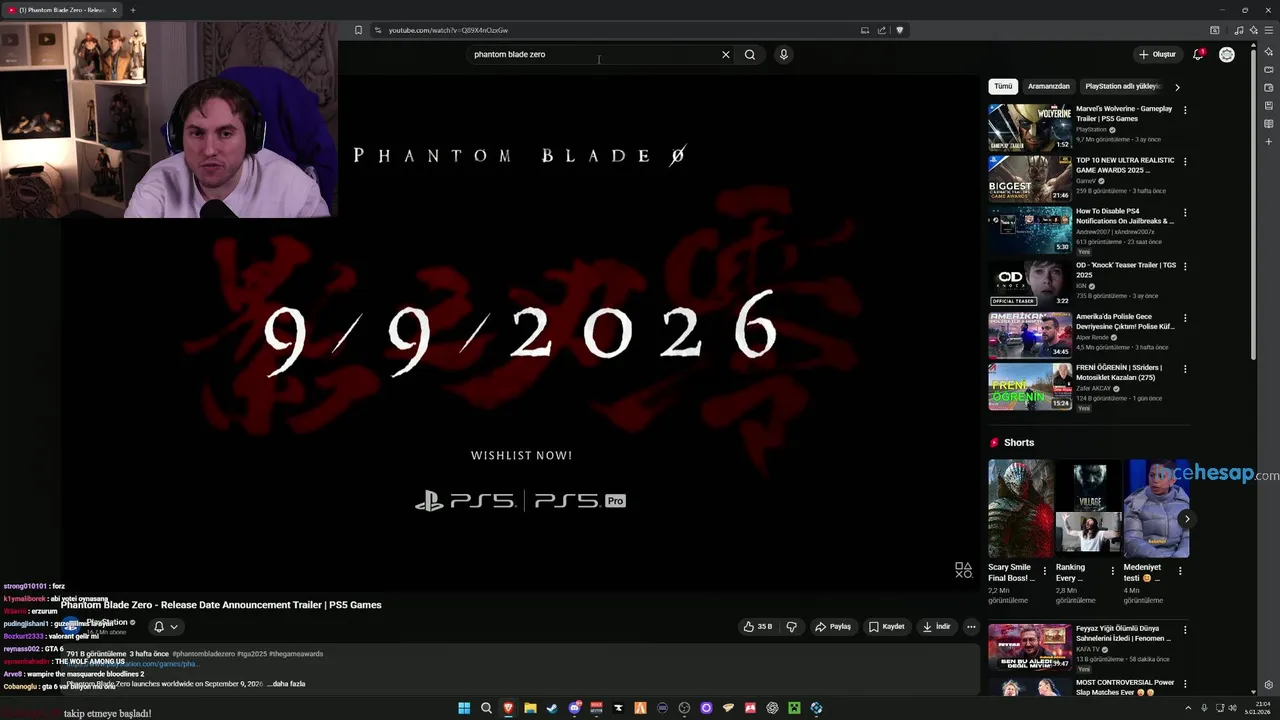This screenshot has width=1280, height=720.
Task: Open site settings icon beside URL
Action: pyautogui.click(x=377, y=30)
